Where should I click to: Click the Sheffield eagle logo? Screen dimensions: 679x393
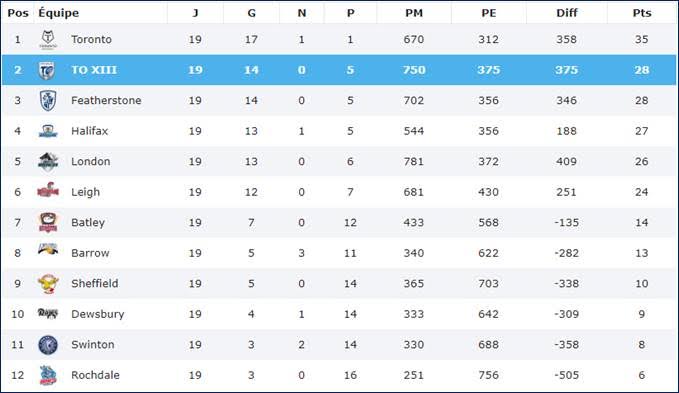point(48,283)
